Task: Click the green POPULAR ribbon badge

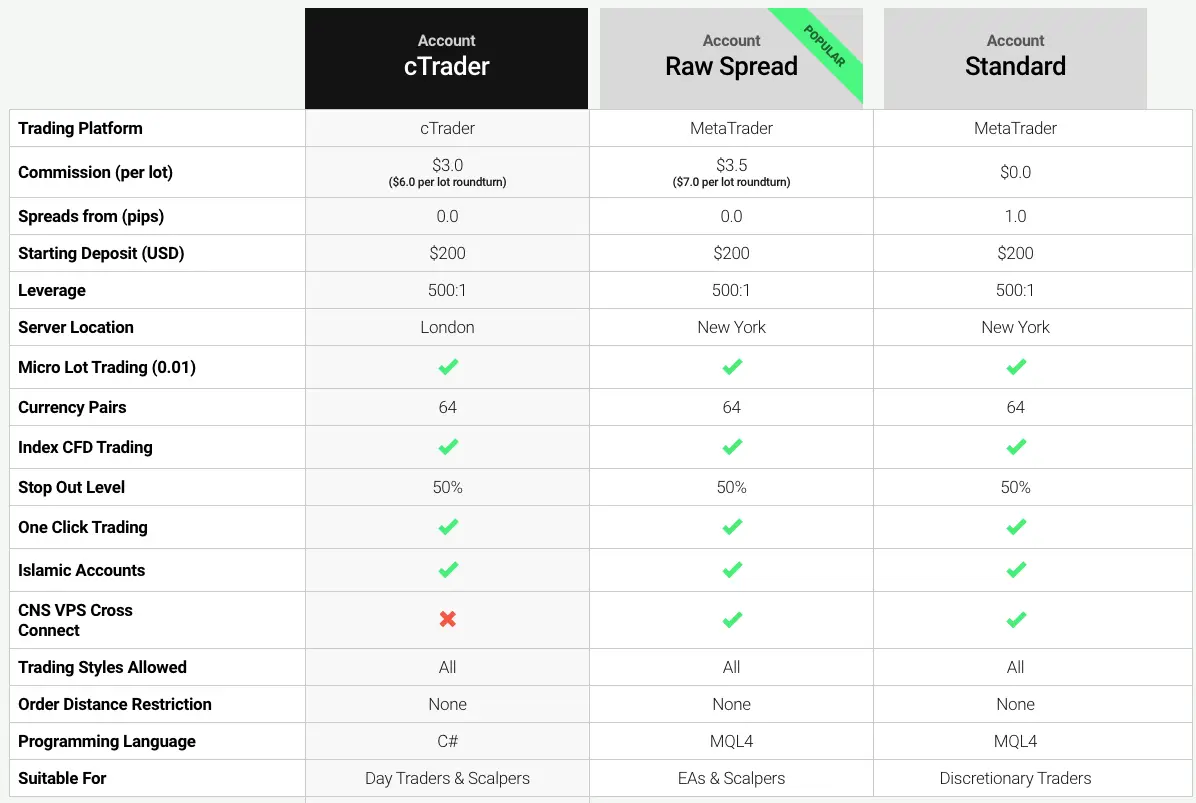Action: pos(824,45)
